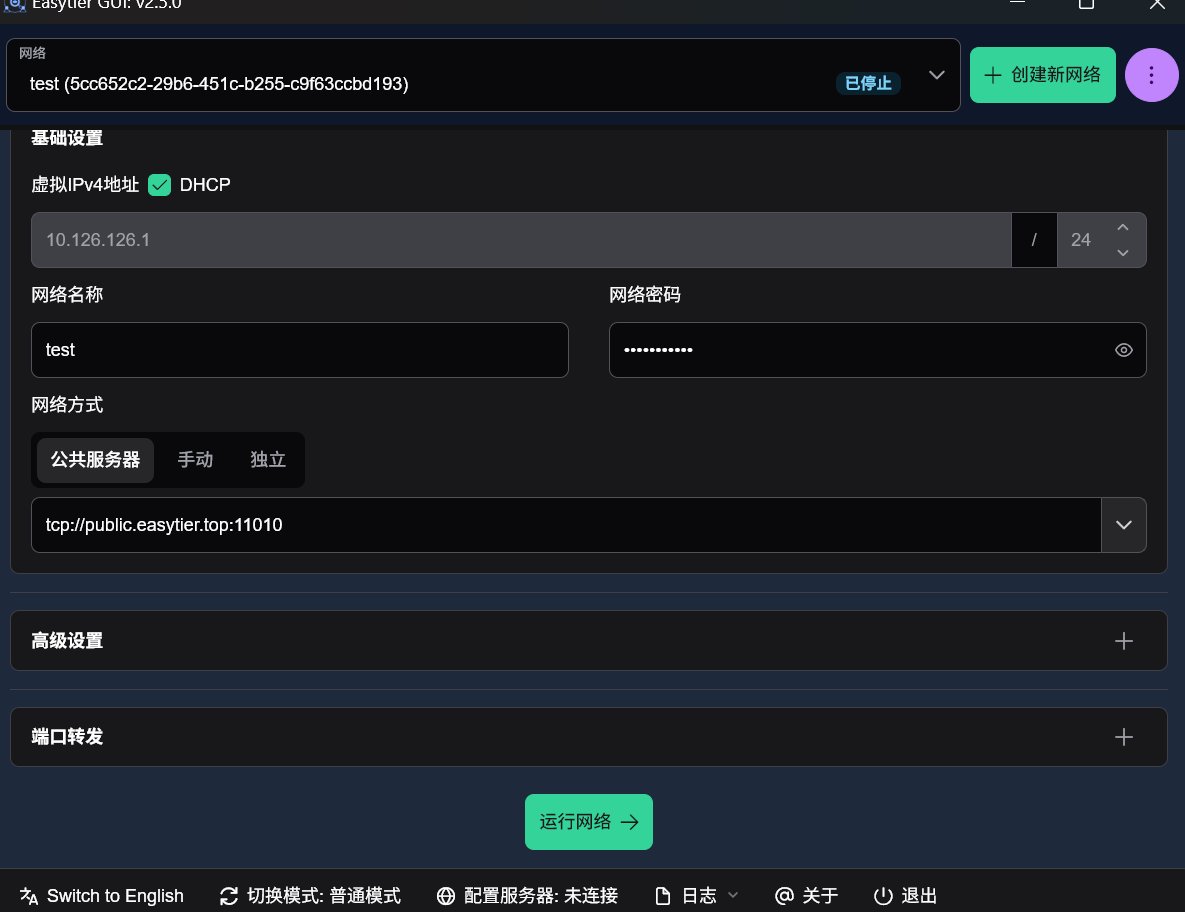This screenshot has height=912, width=1185.
Task: Click the 配置服务器 globe icon
Action: [446, 896]
